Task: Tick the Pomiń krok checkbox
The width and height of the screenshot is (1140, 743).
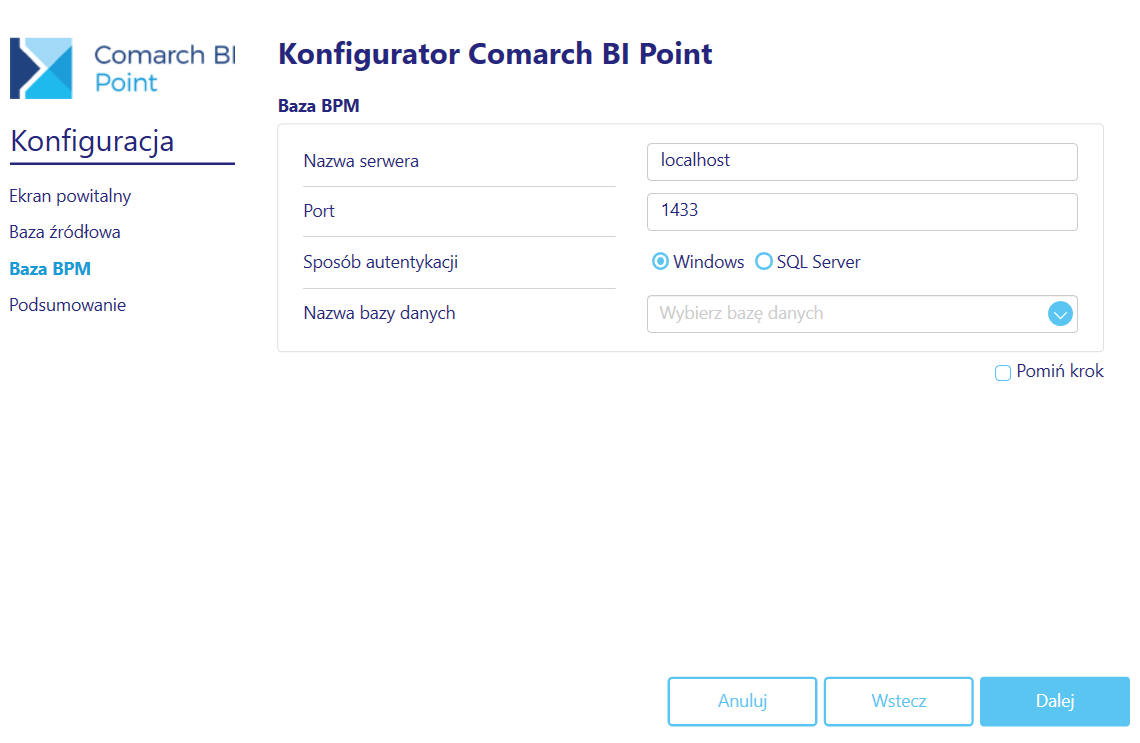Action: (x=1003, y=373)
